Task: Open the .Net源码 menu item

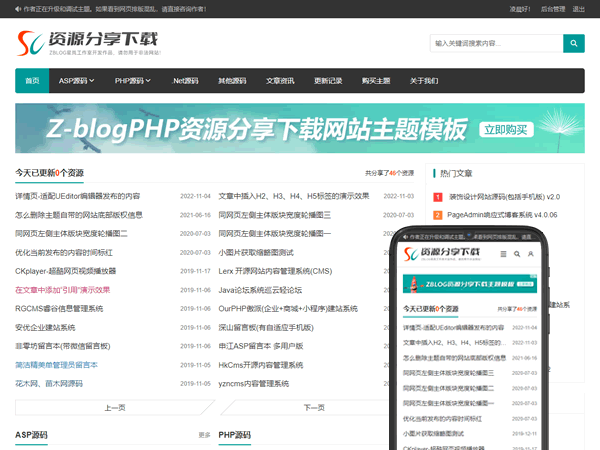Action: (x=185, y=81)
